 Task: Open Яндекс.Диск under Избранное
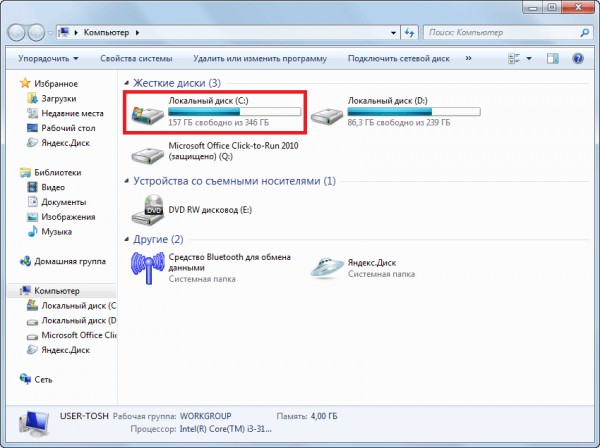pos(58,143)
